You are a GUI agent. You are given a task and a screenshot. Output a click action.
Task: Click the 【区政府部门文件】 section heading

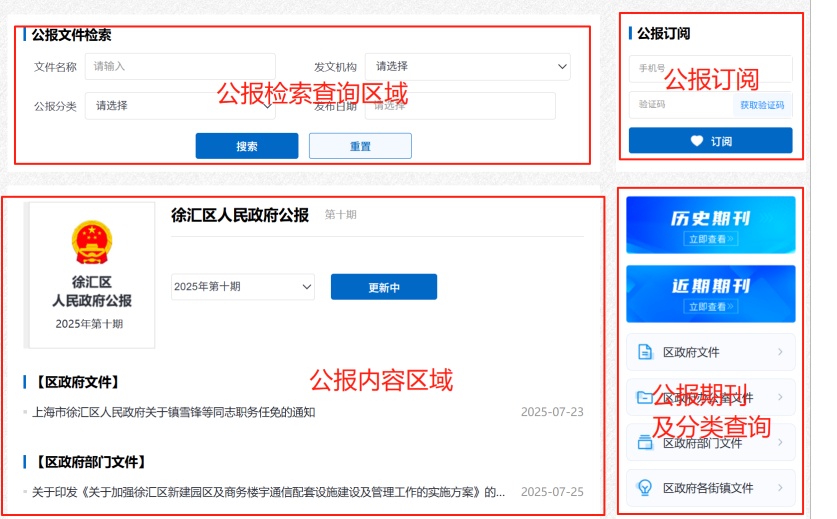tap(90, 462)
